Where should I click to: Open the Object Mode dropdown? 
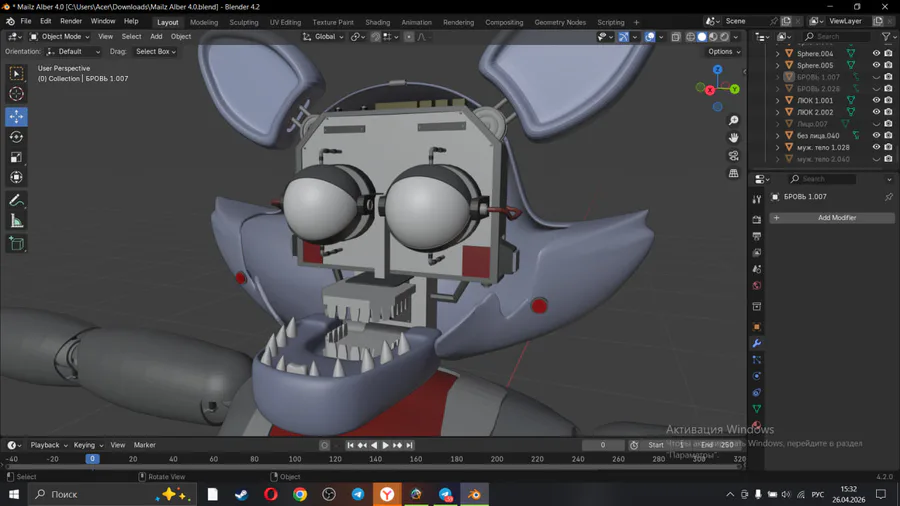60,37
